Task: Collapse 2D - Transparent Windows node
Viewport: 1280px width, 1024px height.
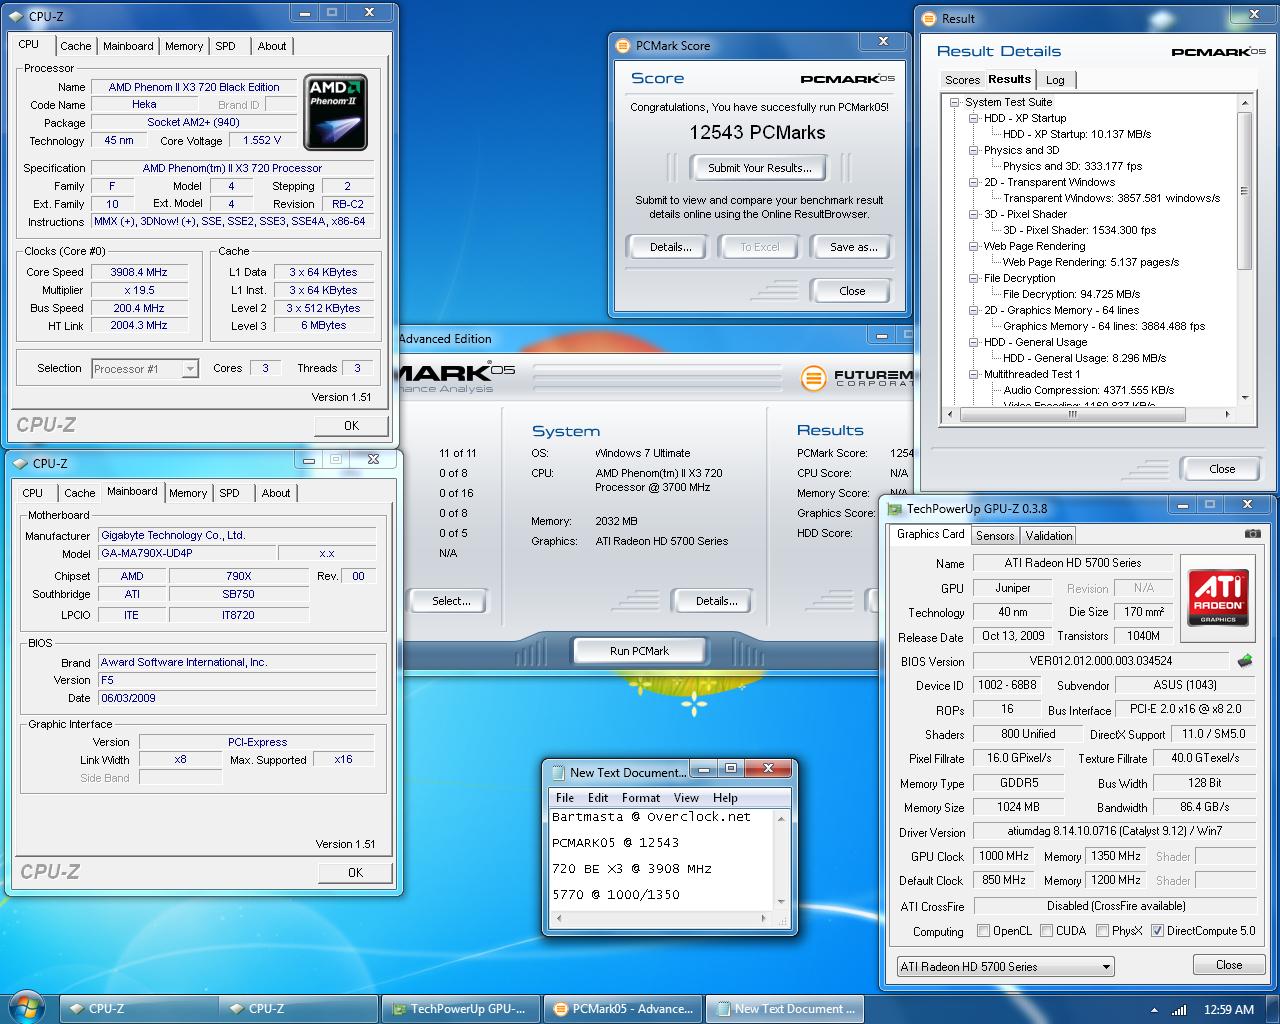Action: tap(973, 182)
